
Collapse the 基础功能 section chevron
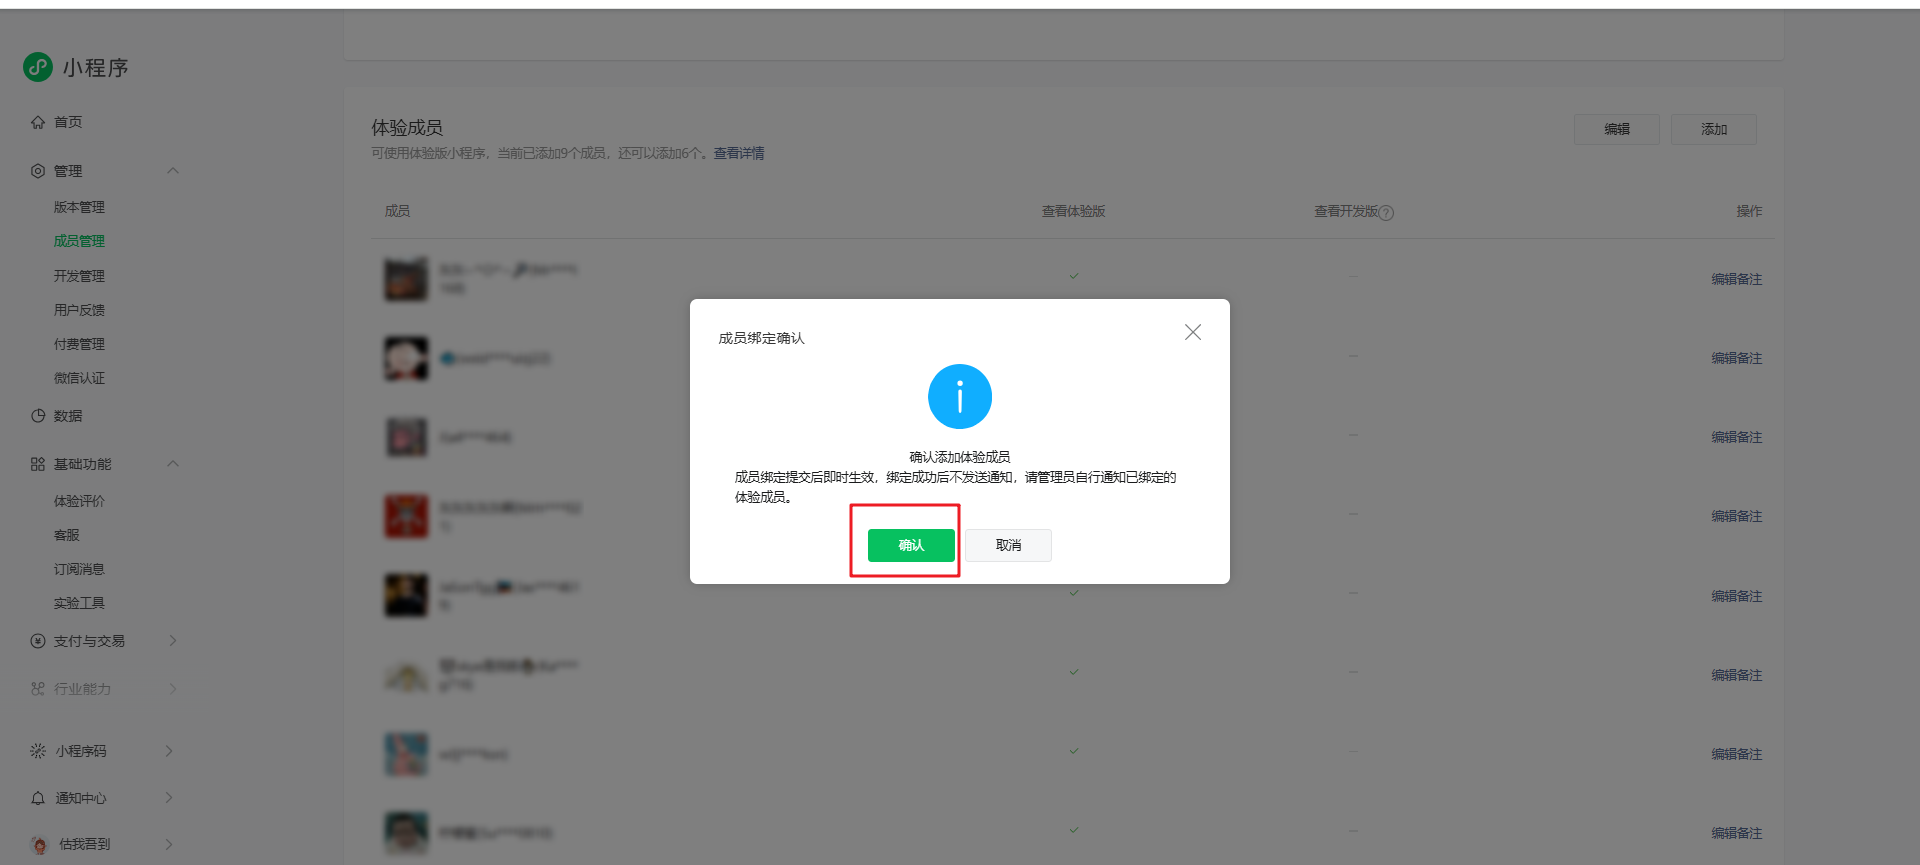coord(173,464)
